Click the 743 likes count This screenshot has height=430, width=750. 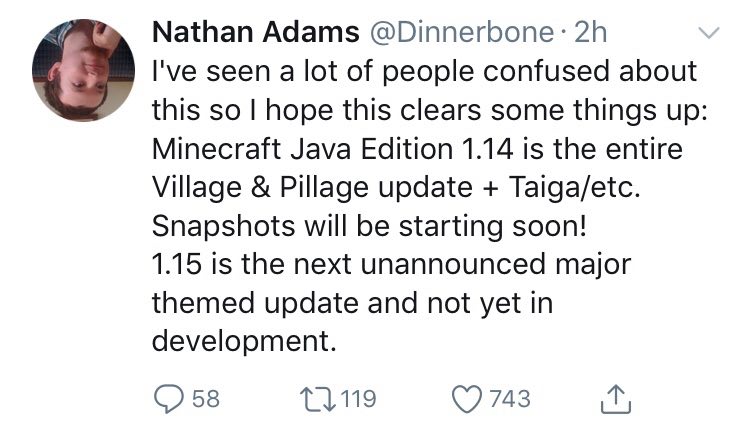point(510,399)
